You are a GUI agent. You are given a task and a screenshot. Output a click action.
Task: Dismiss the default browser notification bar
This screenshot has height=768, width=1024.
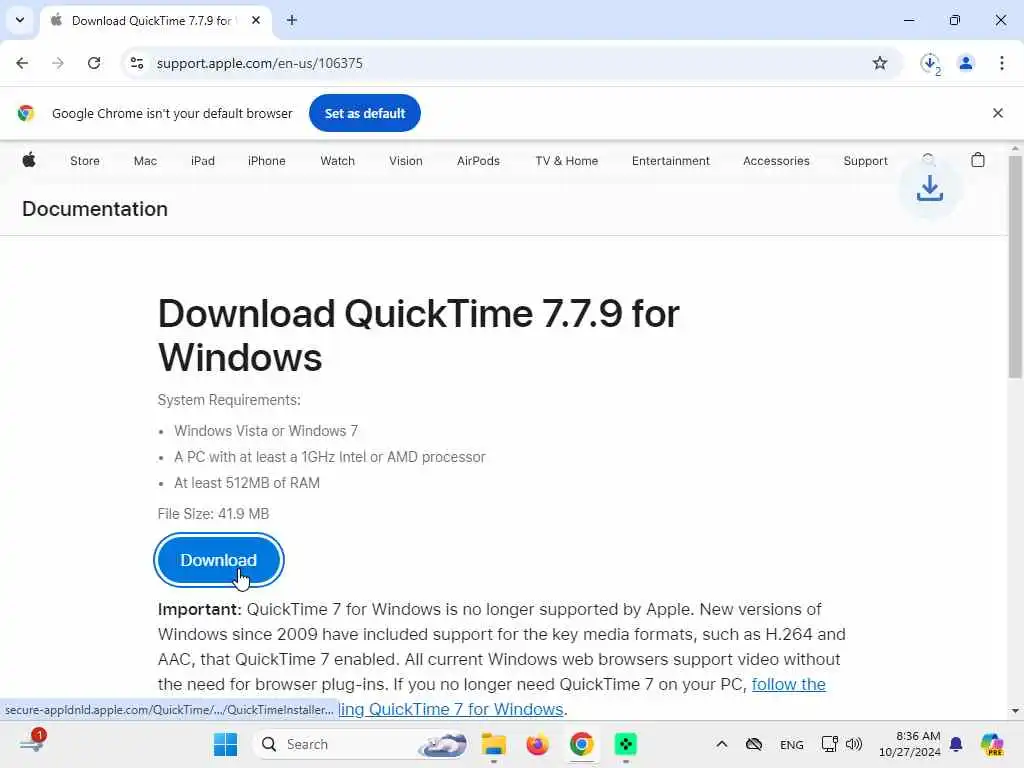click(997, 113)
